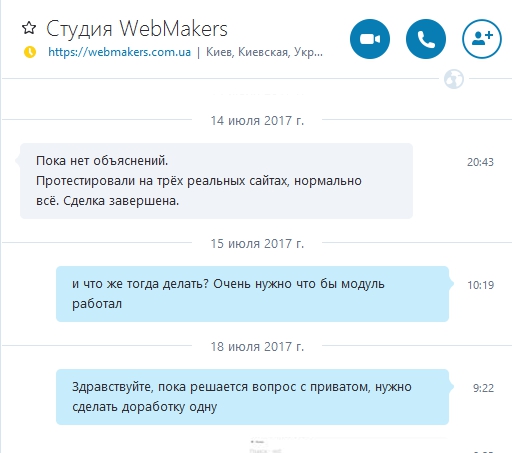Open the https://webmakers.com.ua link
The image size is (512, 453).
click(x=119, y=52)
